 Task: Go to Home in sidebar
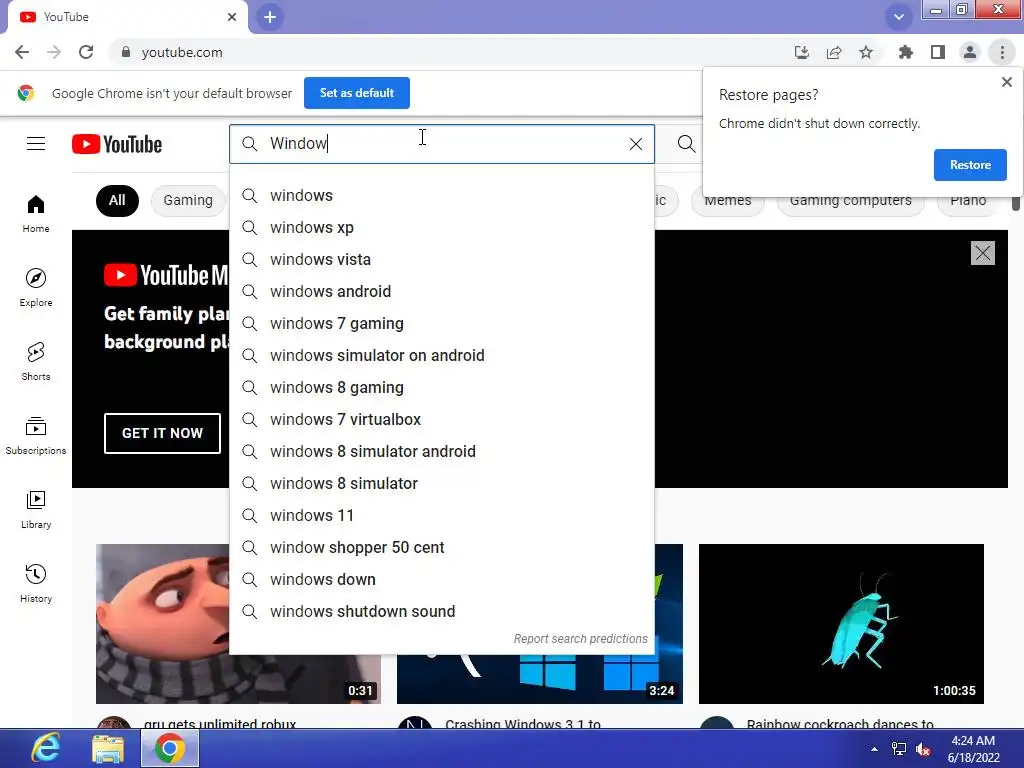36,214
